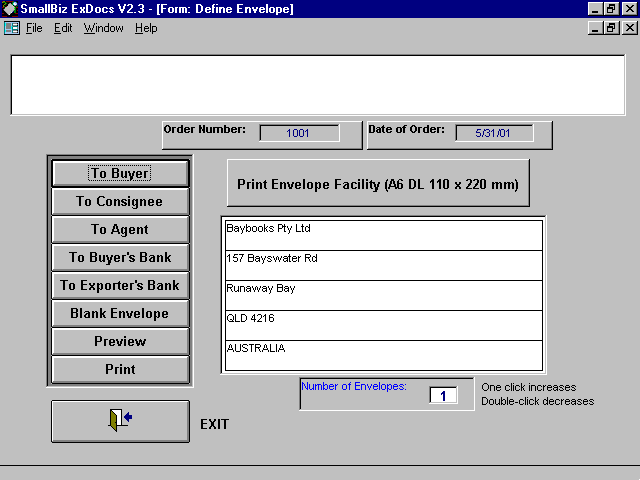Click the Print Envelope Facility header button

coord(377,184)
